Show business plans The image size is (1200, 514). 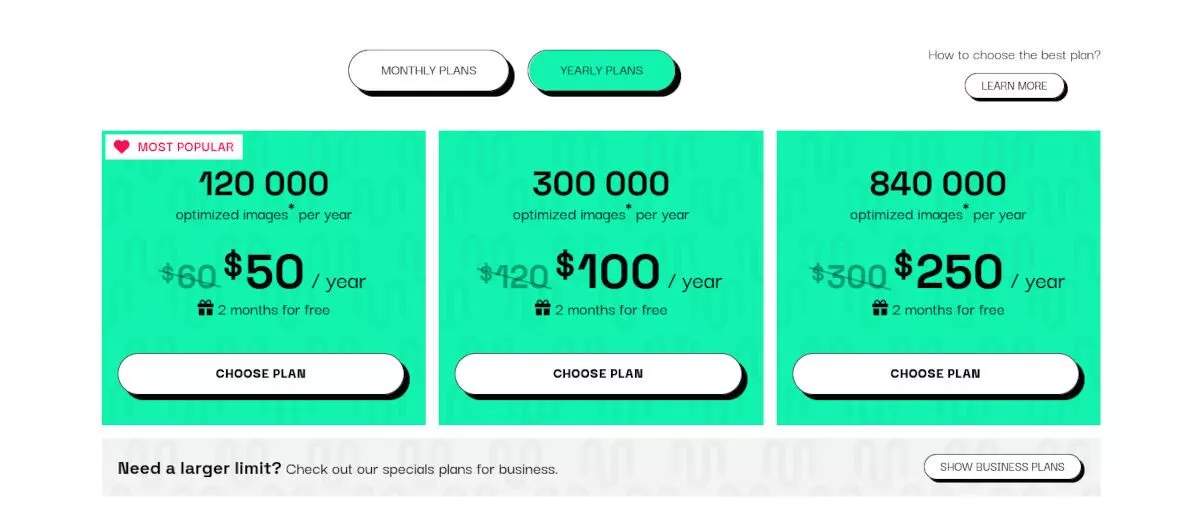pyautogui.click(x=1003, y=467)
